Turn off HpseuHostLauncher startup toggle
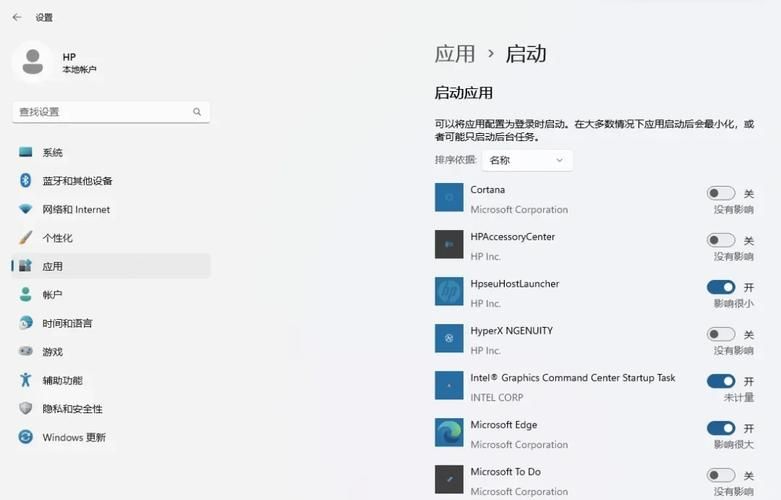The height and width of the screenshot is (500, 781). (x=720, y=287)
